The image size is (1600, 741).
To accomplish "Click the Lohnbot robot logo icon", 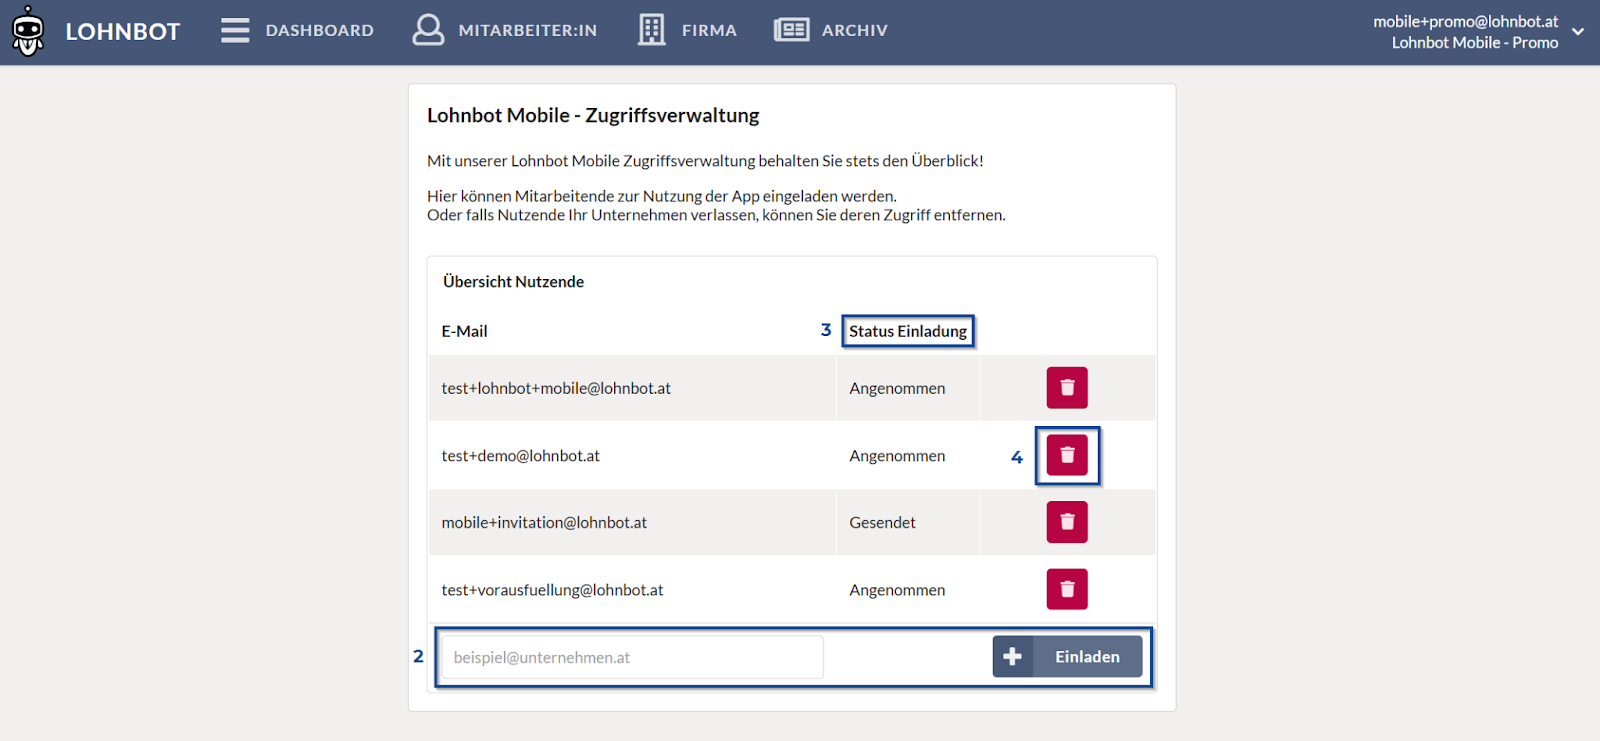I will [28, 31].
